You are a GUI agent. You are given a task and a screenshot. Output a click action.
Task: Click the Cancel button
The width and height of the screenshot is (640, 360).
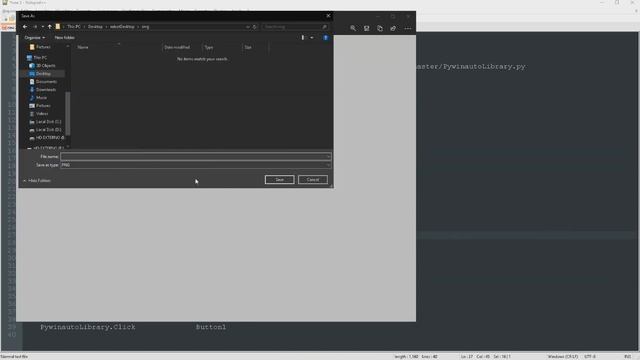pos(313,180)
